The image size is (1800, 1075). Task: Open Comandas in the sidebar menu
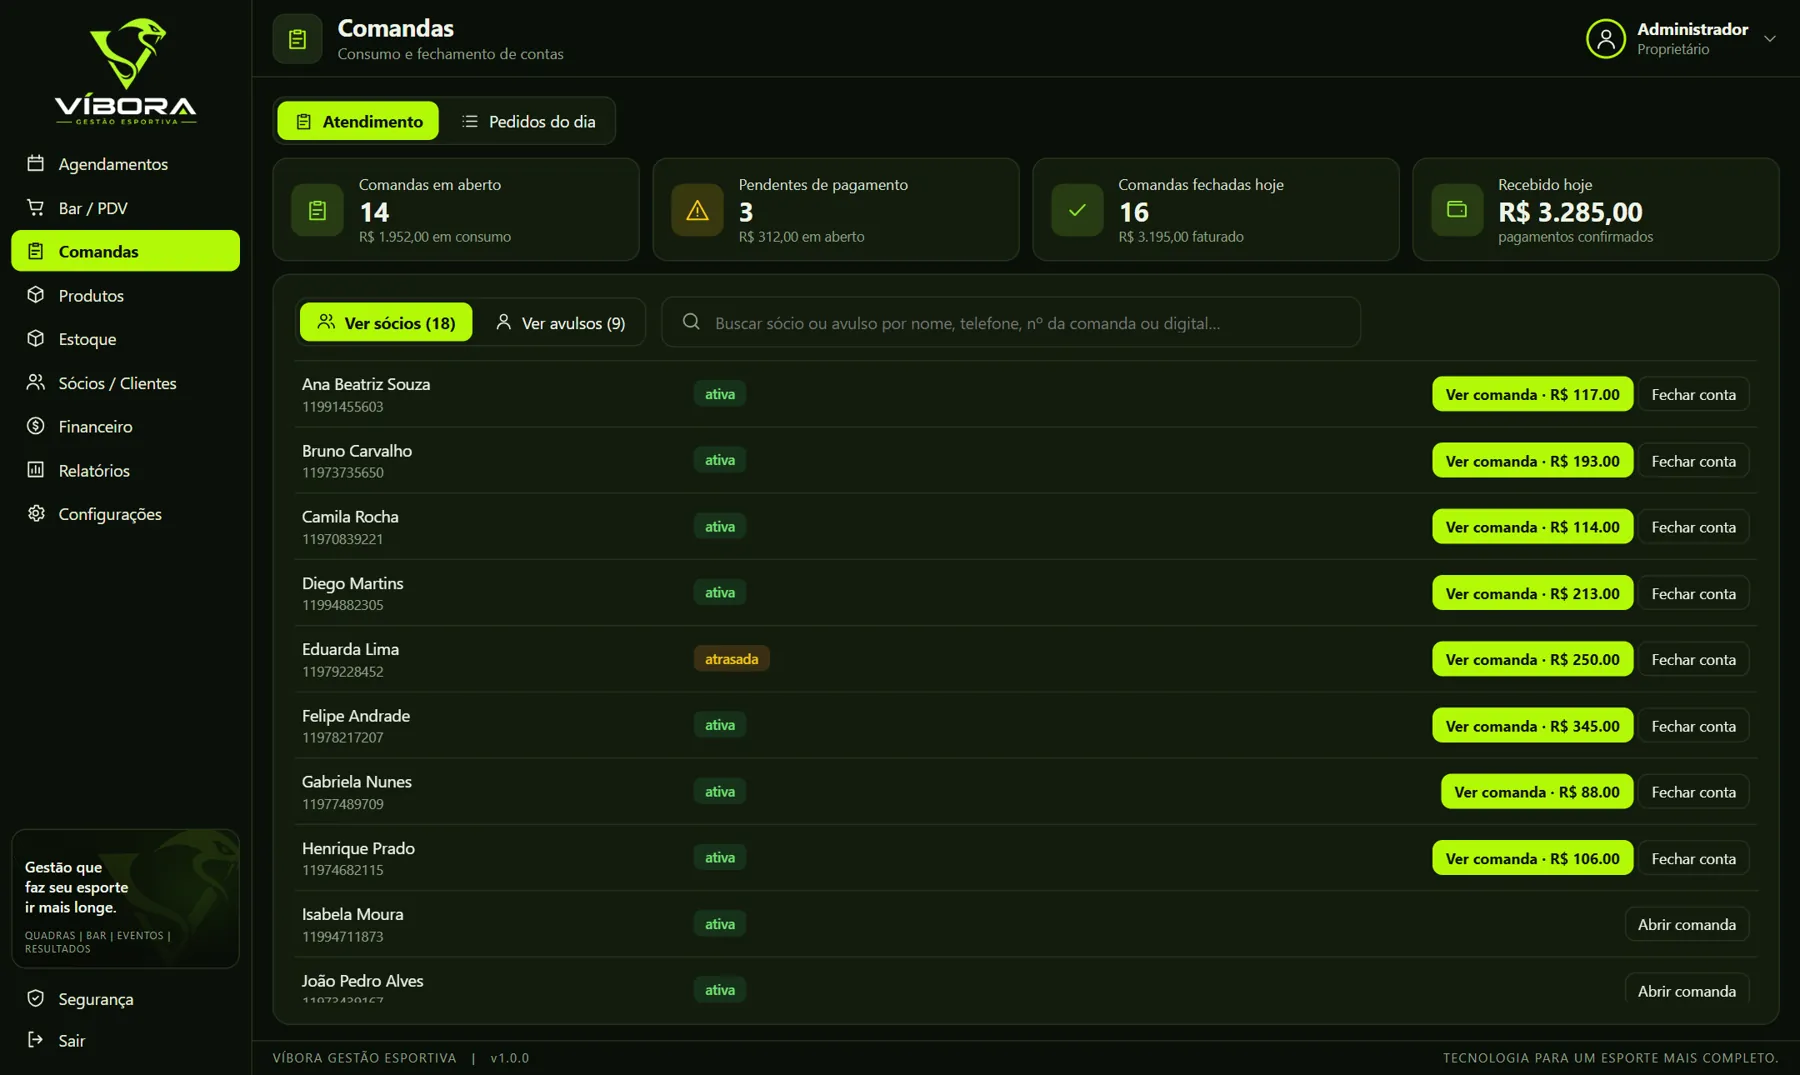tap(125, 251)
